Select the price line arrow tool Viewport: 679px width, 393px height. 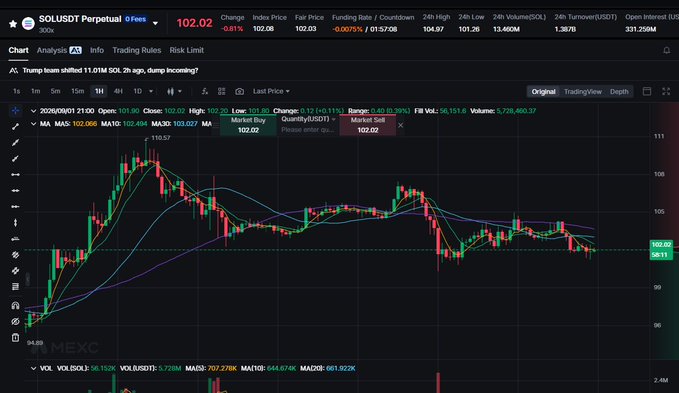tap(15, 238)
